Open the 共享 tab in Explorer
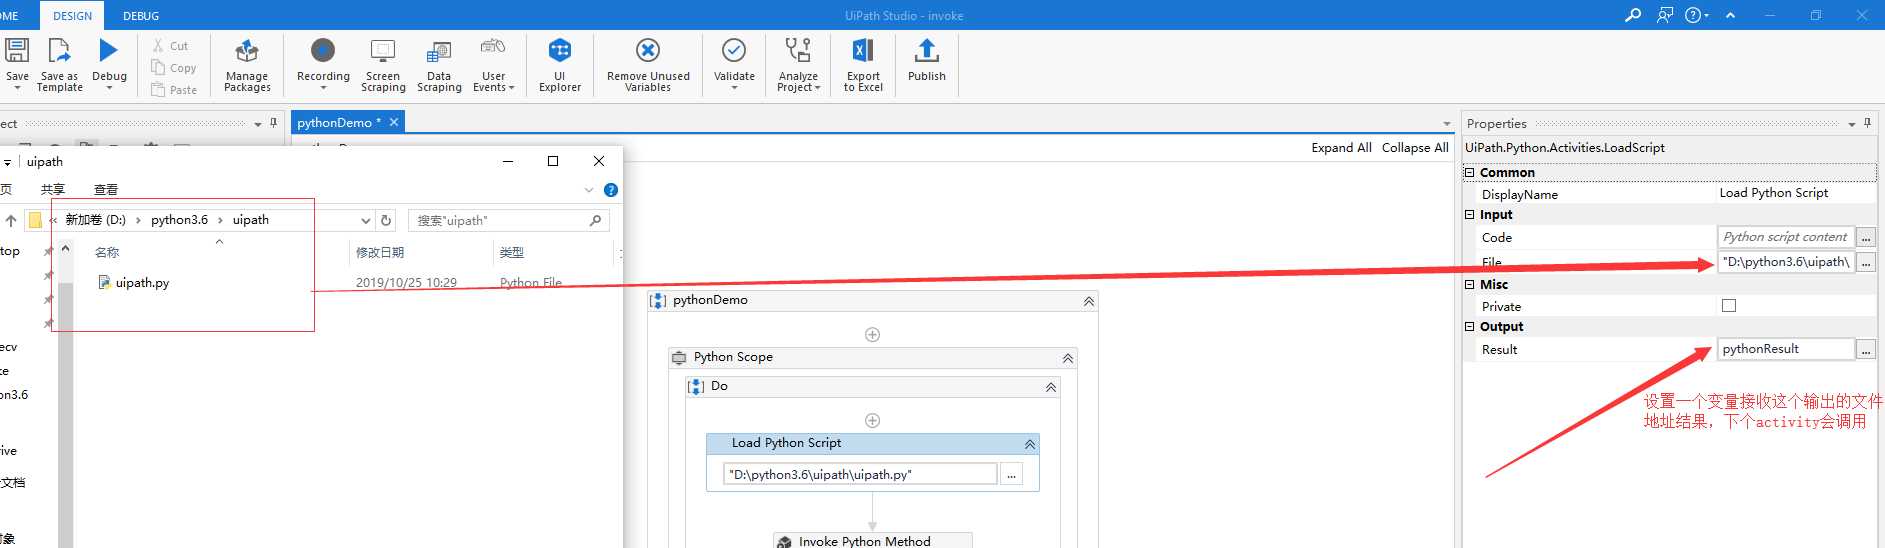The width and height of the screenshot is (1885, 548). [x=53, y=189]
